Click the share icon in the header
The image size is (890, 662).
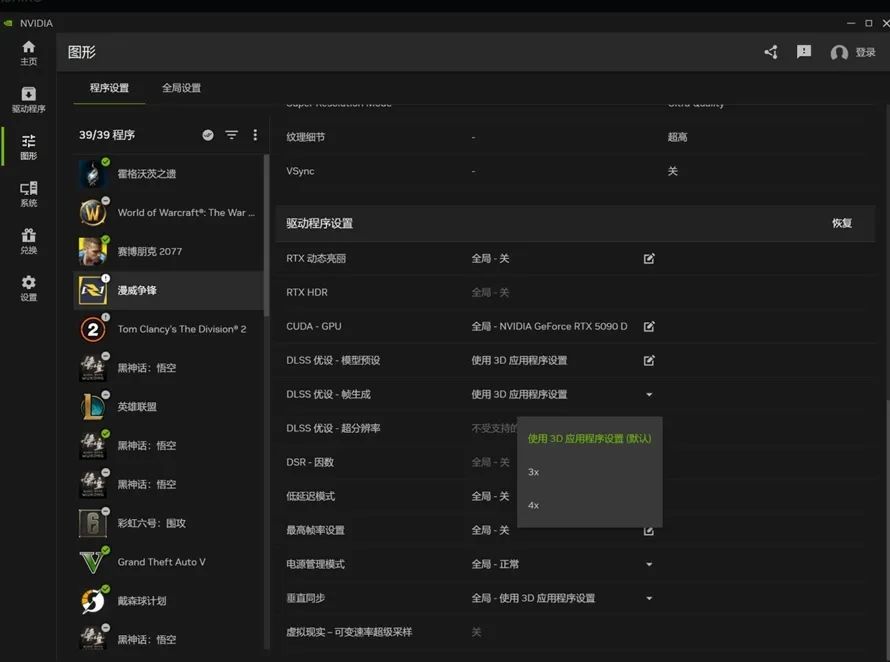[771, 52]
